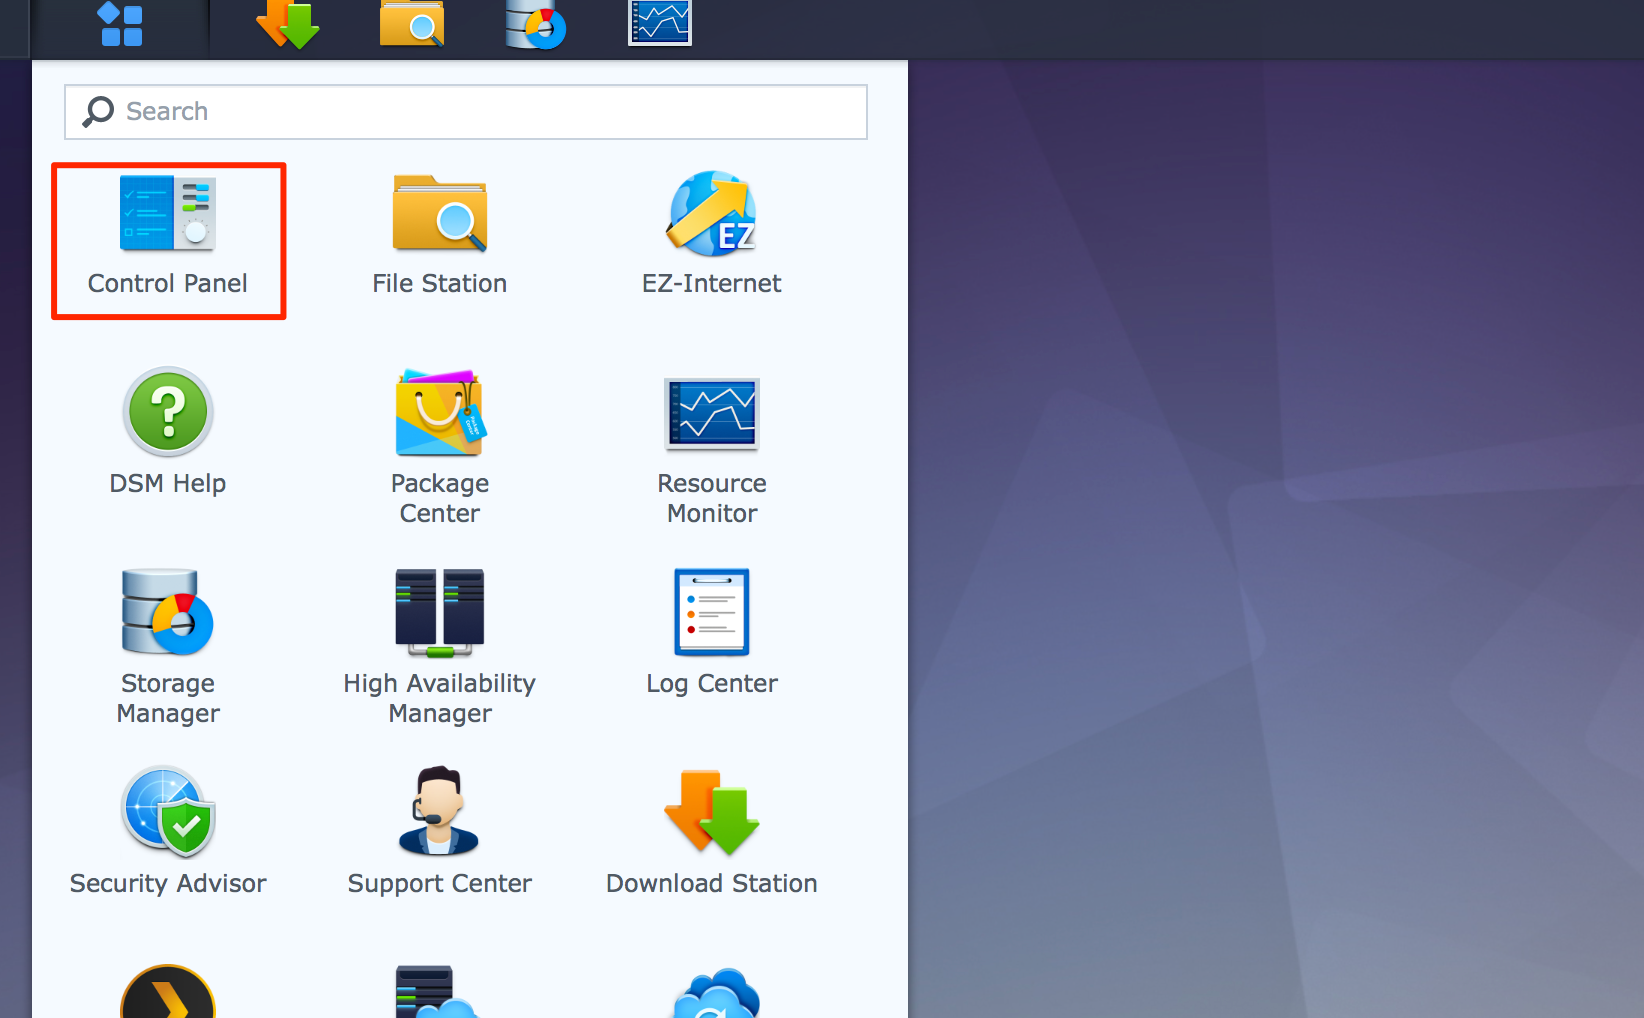Click the Control Panel label text
This screenshot has height=1018, width=1644.
point(168,283)
